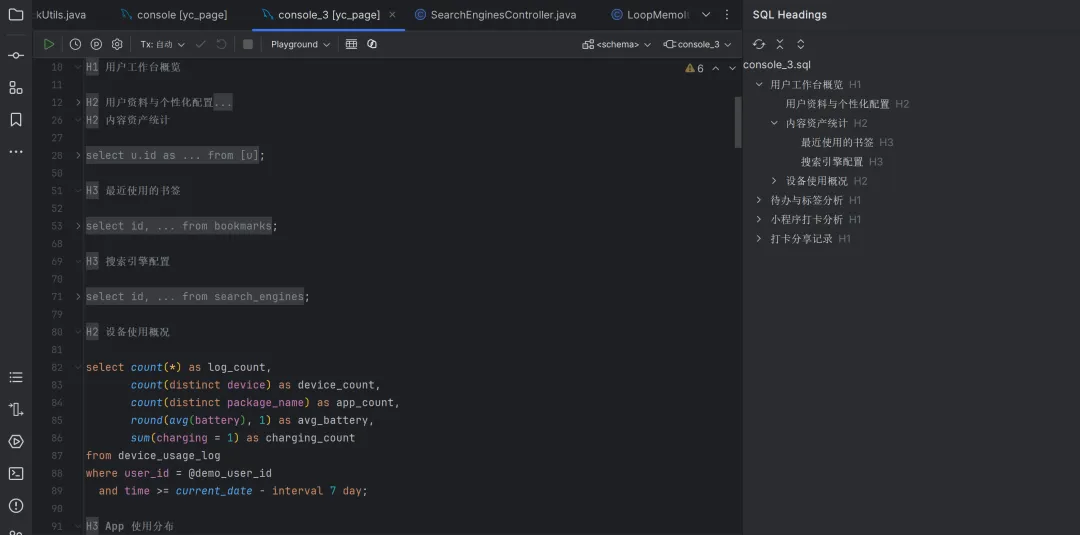The image size is (1080, 535).
Task: Stop running query square button
Action: pyautogui.click(x=248, y=44)
